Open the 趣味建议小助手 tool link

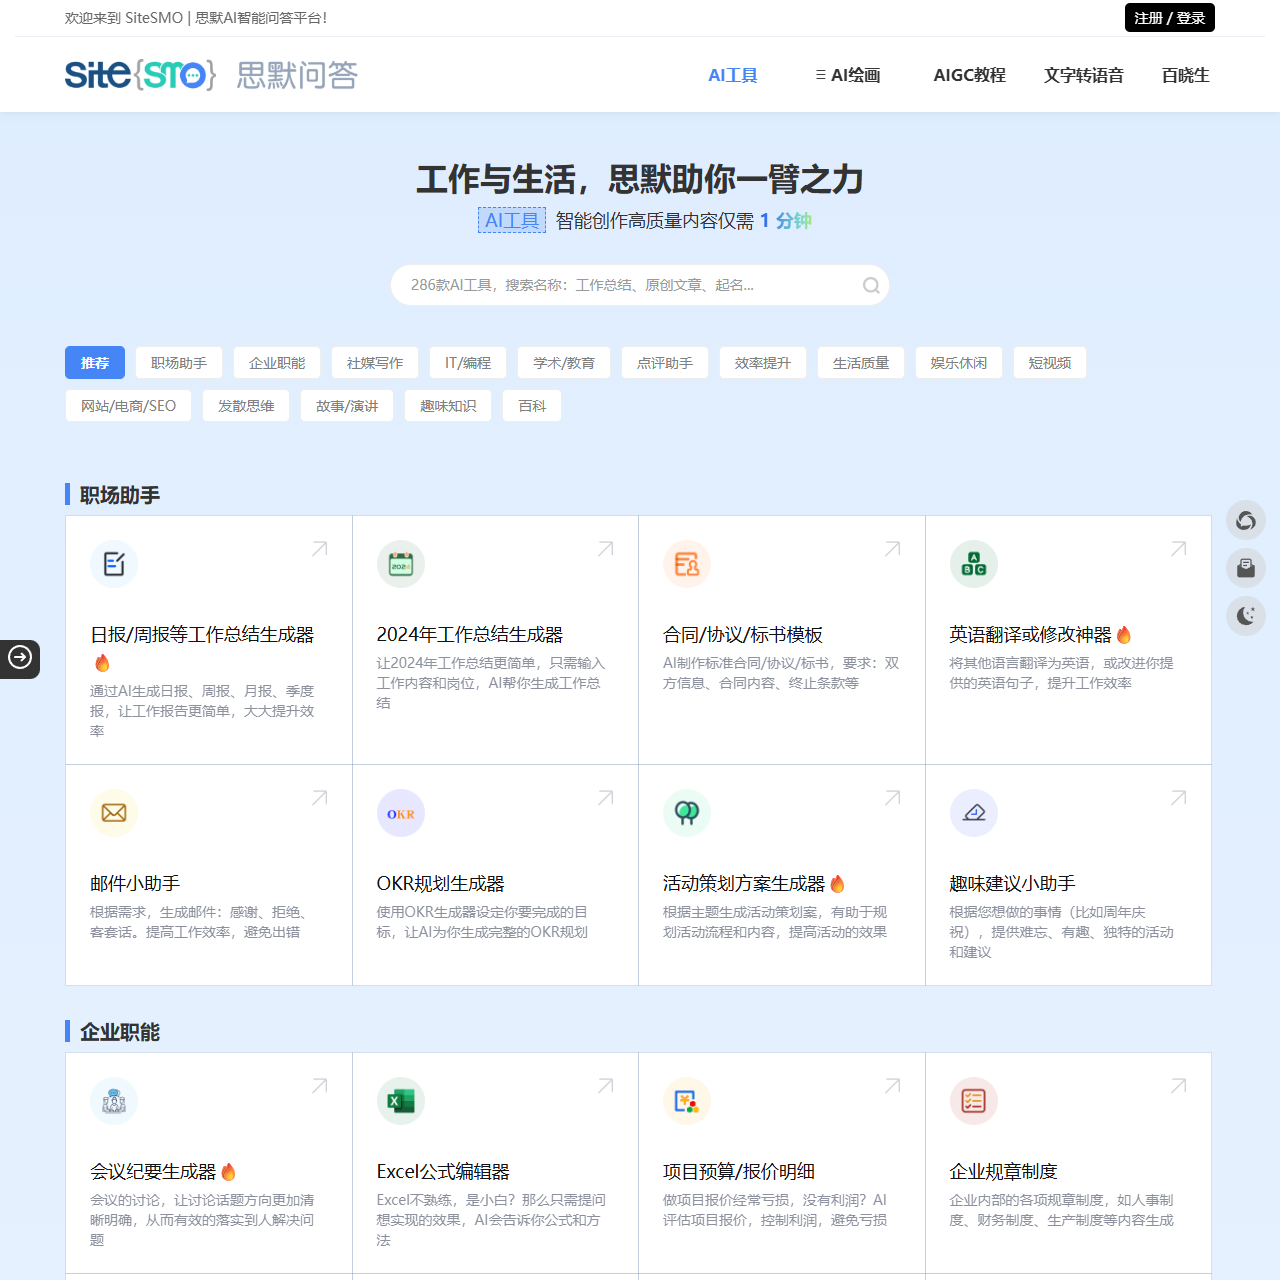[x=1011, y=883]
